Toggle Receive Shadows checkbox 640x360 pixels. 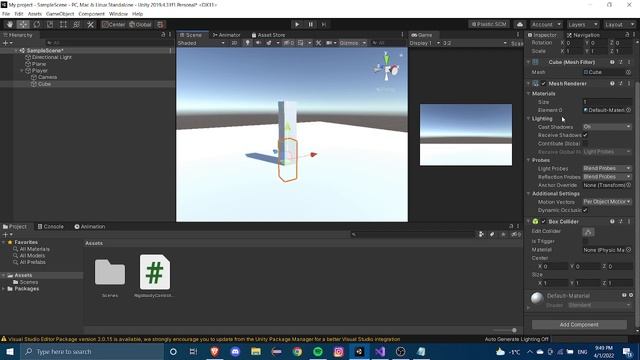coord(585,135)
